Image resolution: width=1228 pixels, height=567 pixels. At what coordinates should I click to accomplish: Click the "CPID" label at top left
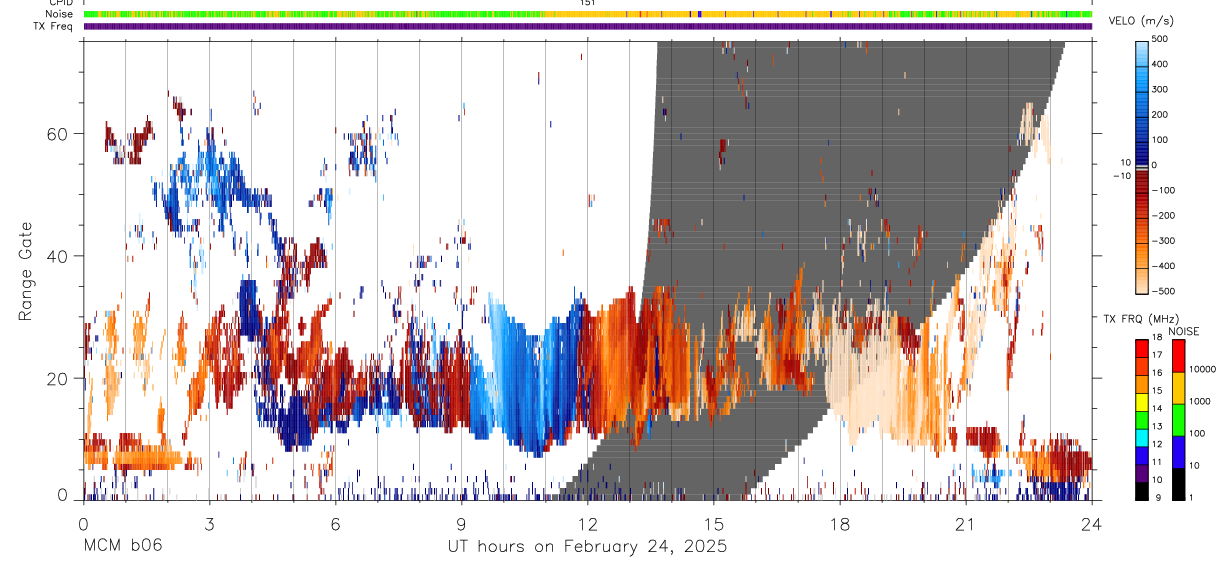coord(59,3)
